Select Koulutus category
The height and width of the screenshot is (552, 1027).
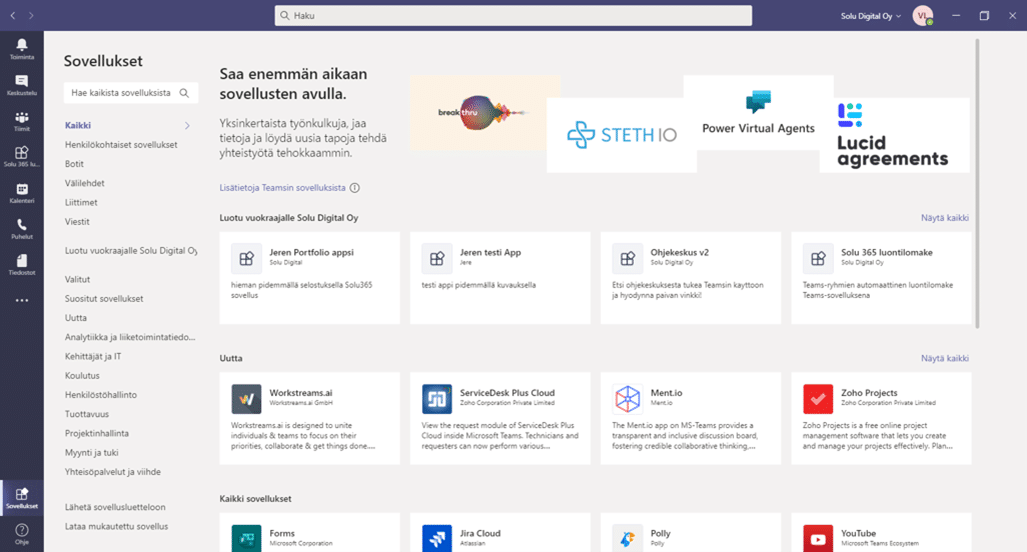tap(83, 375)
